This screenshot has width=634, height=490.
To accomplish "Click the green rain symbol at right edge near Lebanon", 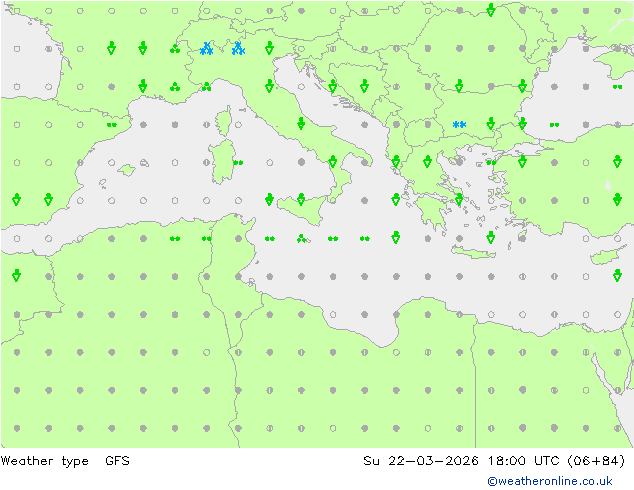I will click(617, 275).
